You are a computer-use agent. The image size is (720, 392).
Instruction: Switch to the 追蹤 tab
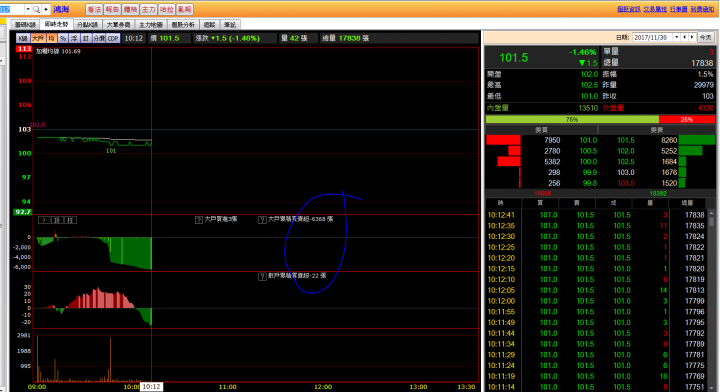click(209, 25)
